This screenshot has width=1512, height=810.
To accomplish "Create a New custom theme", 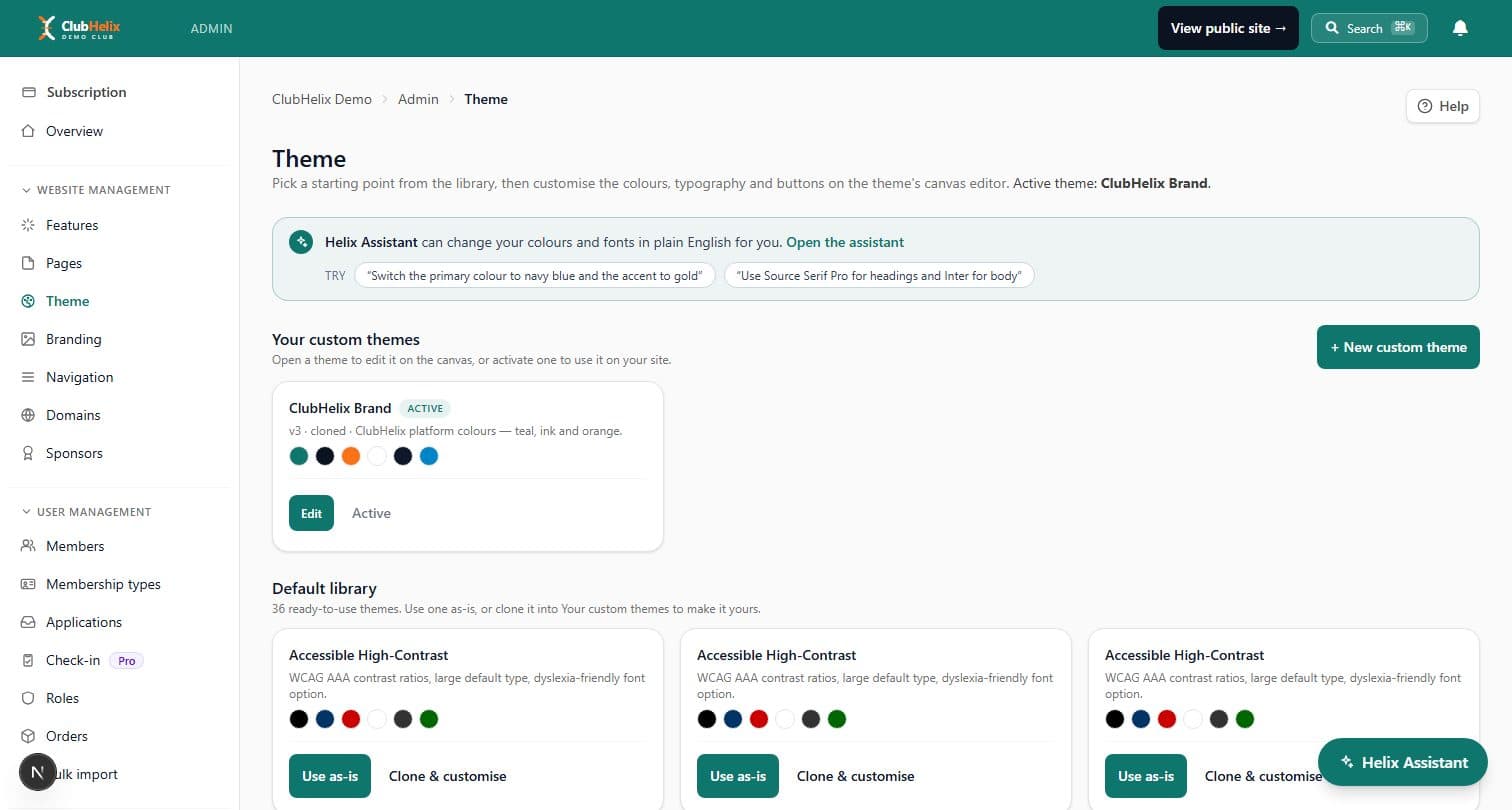I will 1398,347.
